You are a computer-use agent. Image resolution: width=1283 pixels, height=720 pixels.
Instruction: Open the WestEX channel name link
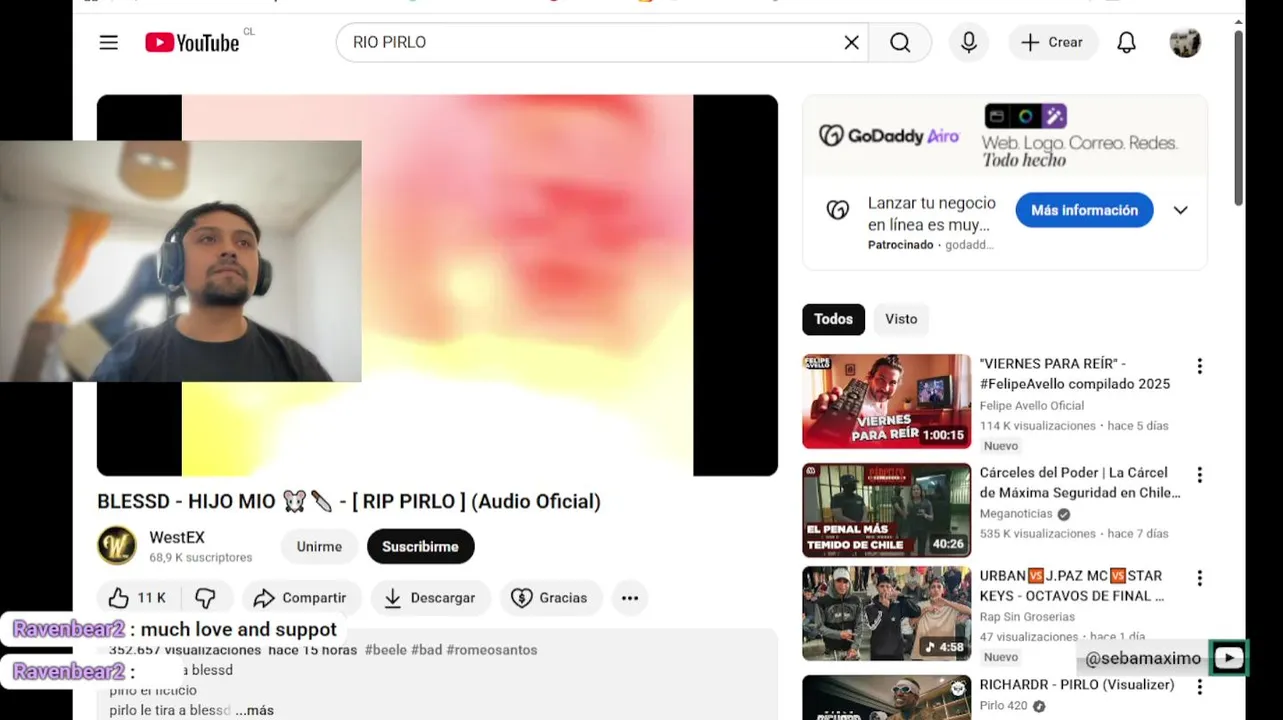tap(176, 537)
